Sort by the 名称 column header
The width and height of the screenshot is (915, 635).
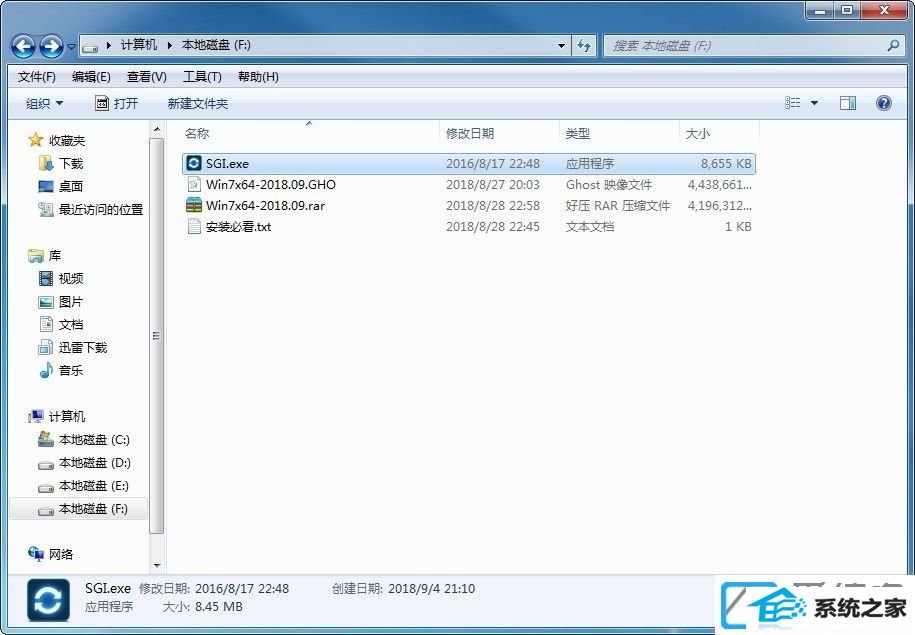197,134
